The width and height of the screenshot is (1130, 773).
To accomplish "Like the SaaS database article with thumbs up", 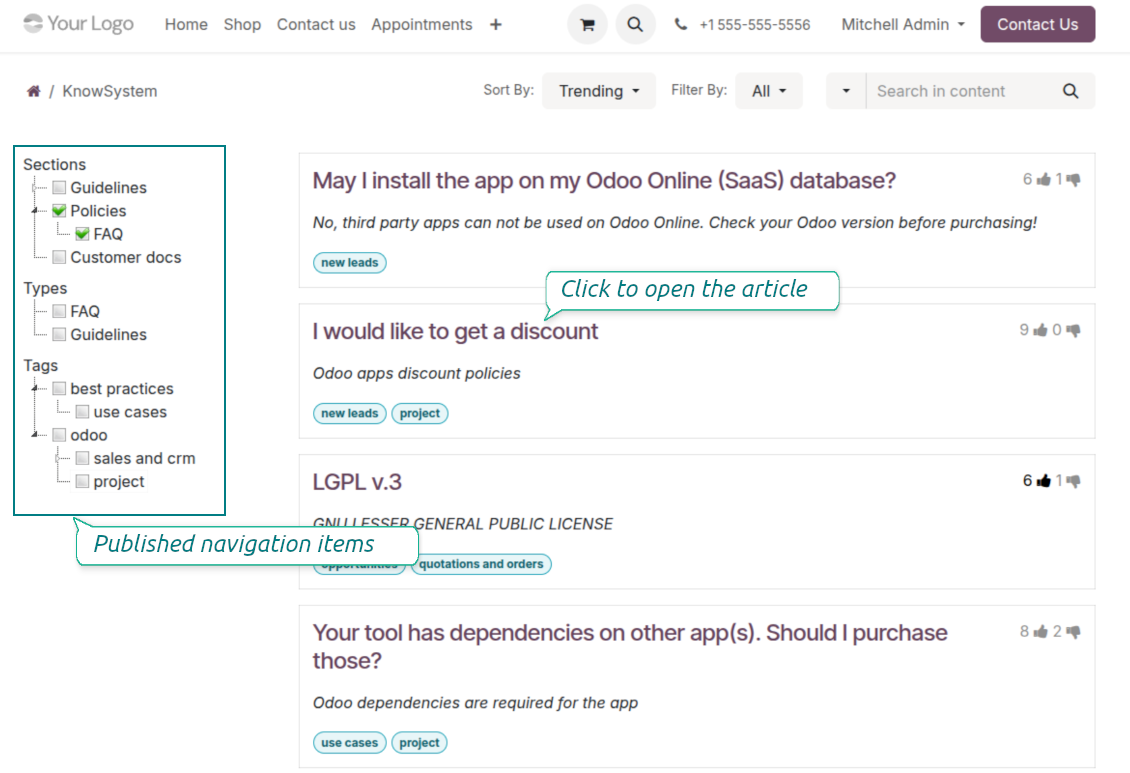I will coord(1044,180).
